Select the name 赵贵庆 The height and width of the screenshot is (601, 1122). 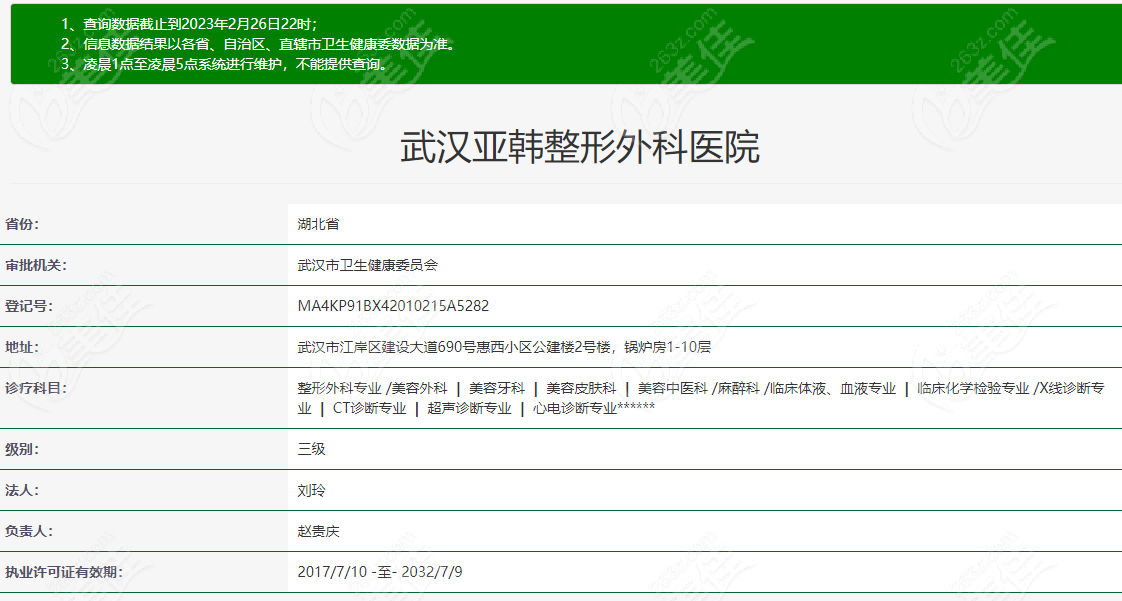(x=318, y=532)
